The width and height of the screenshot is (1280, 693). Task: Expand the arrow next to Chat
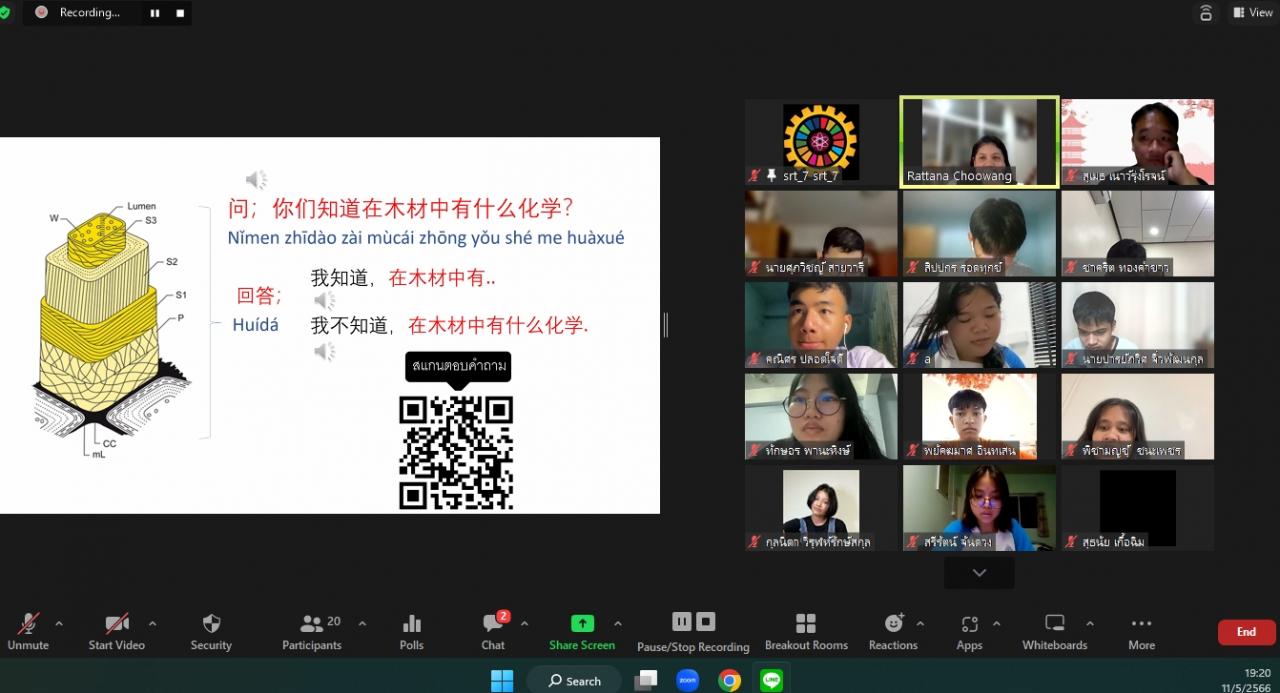coord(524,623)
